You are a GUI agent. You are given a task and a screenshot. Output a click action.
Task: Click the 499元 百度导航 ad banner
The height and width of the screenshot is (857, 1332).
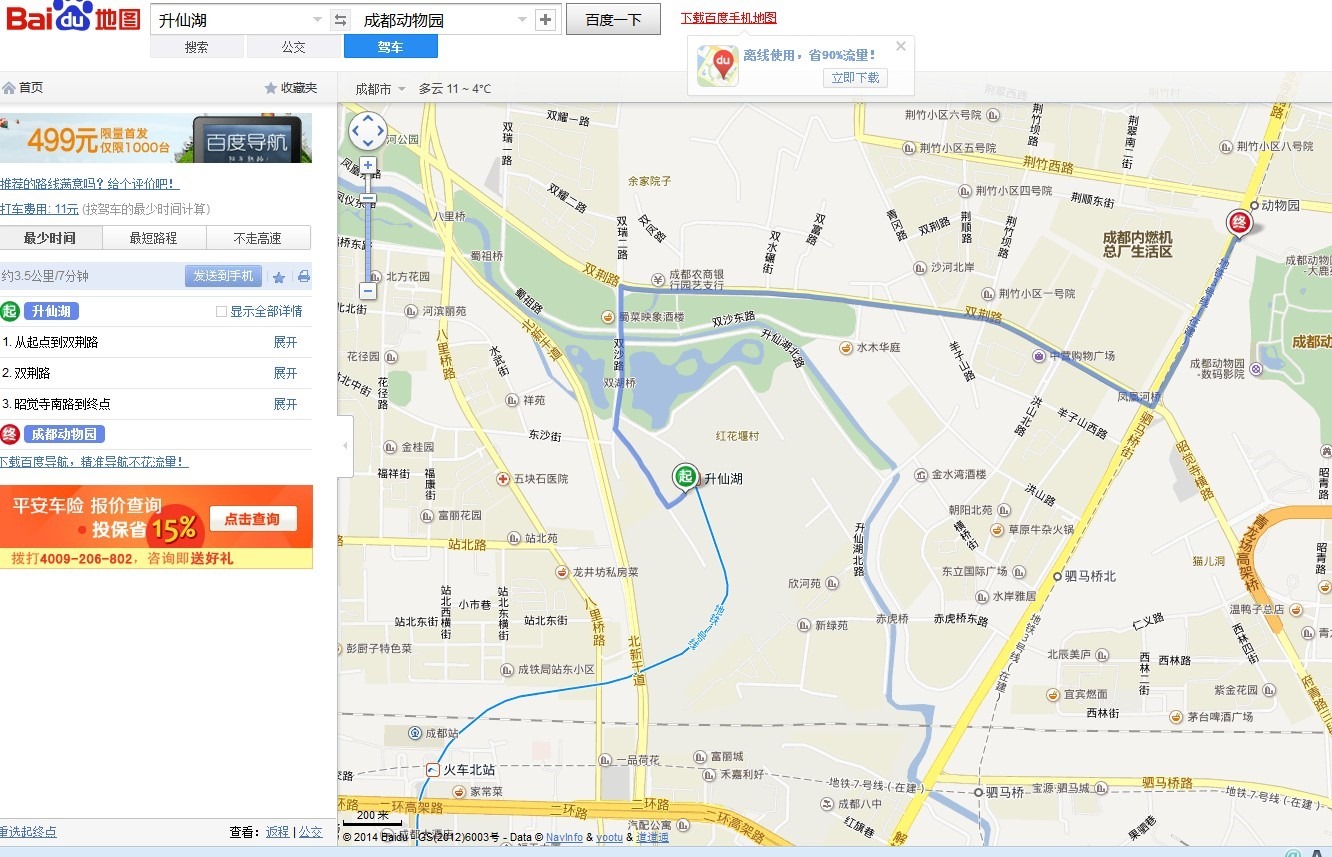pyautogui.click(x=156, y=138)
